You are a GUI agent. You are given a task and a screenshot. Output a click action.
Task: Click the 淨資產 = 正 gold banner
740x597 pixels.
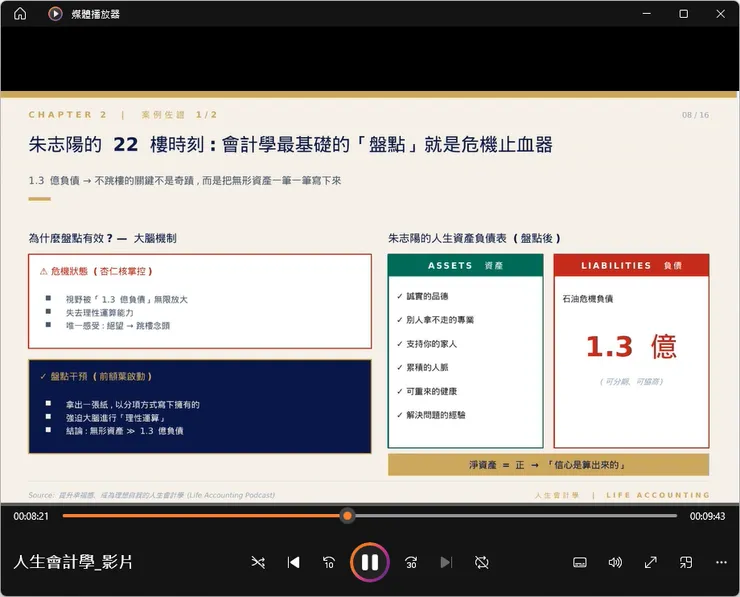[x=548, y=465]
